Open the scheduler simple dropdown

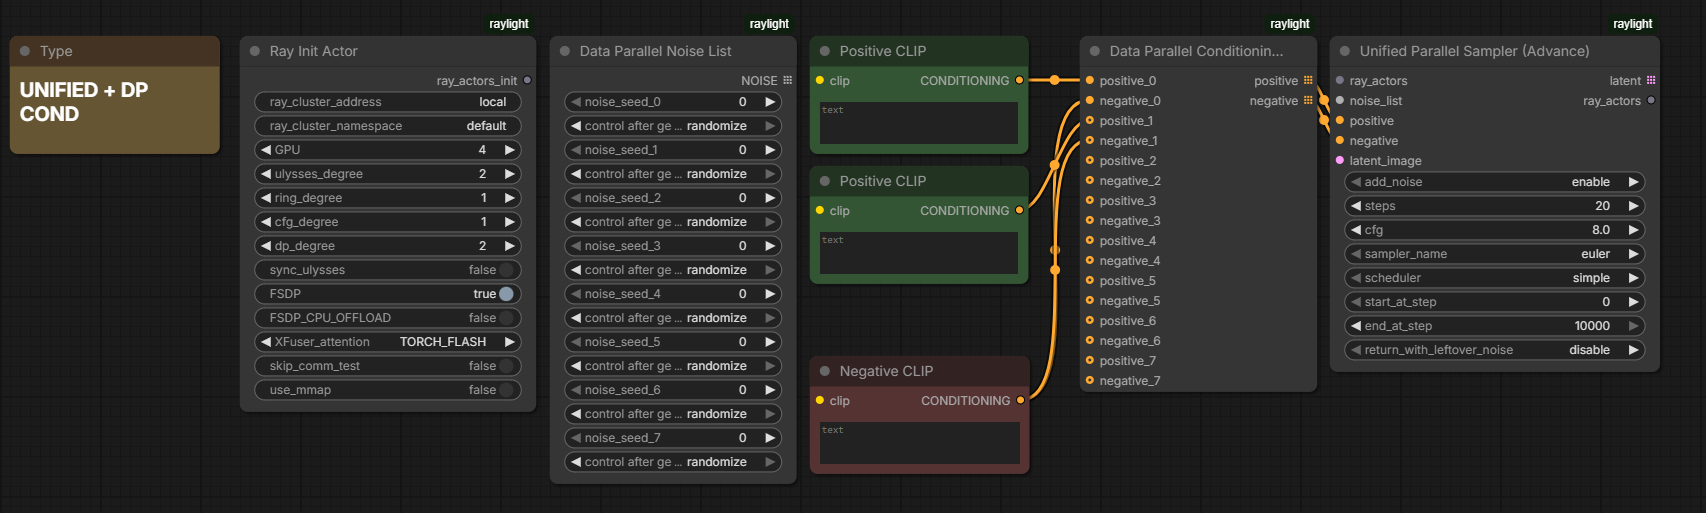1495,278
